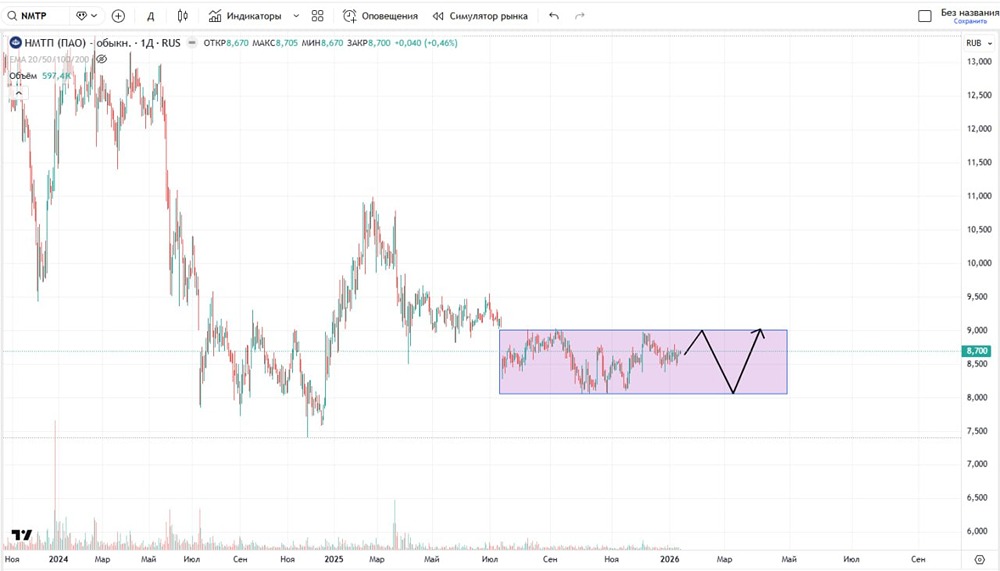Click the 2026 time axis label
Image resolution: width=1000 pixels, height=571 pixels.
669,560
